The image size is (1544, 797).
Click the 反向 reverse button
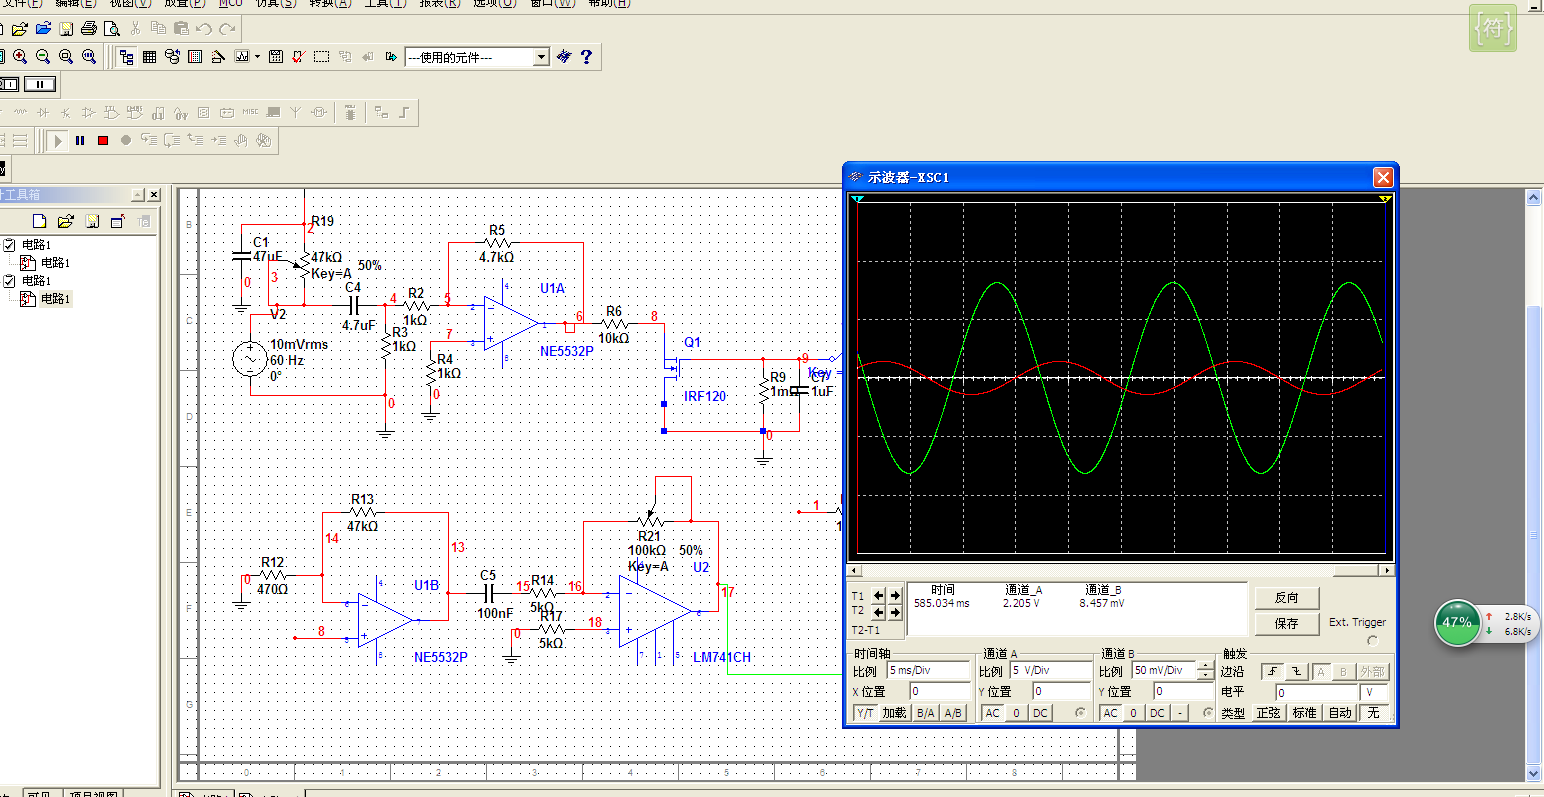tap(1286, 598)
